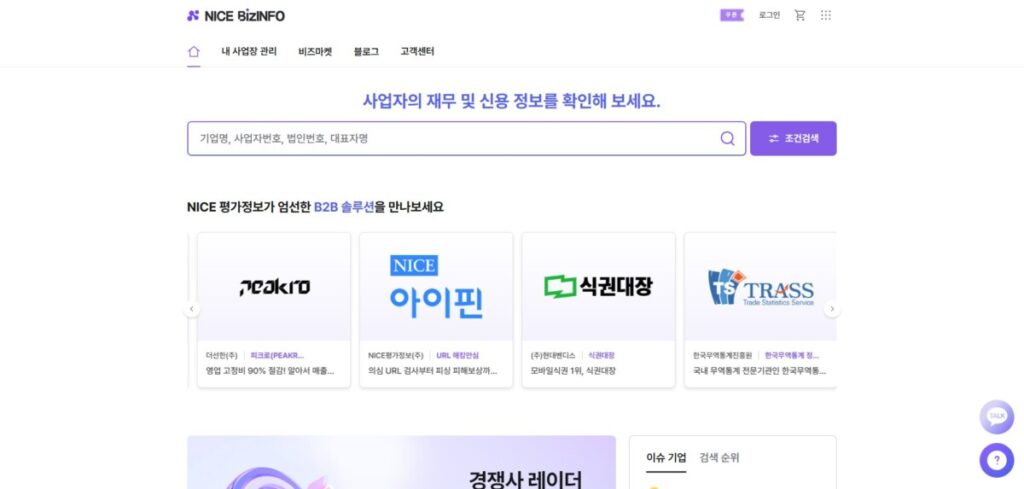Click 로그인 link in header
The image size is (1024, 489).
click(769, 15)
